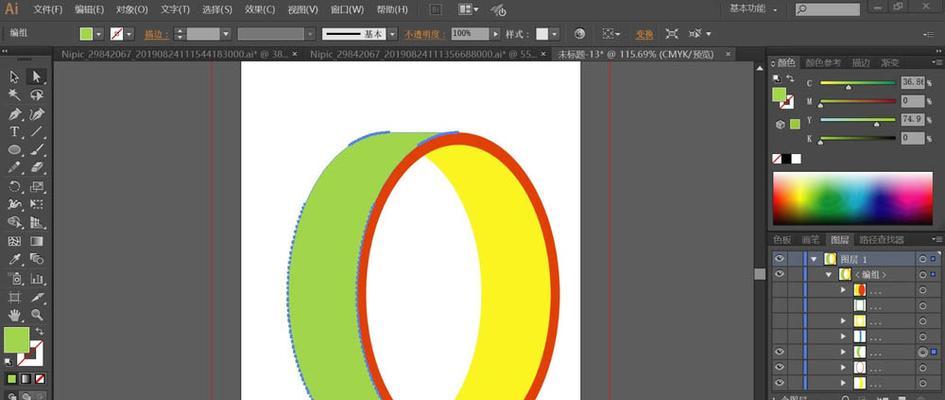Screen dimensions: 945x400
Task: Select the Magic Wand tool
Action: click(x=14, y=95)
